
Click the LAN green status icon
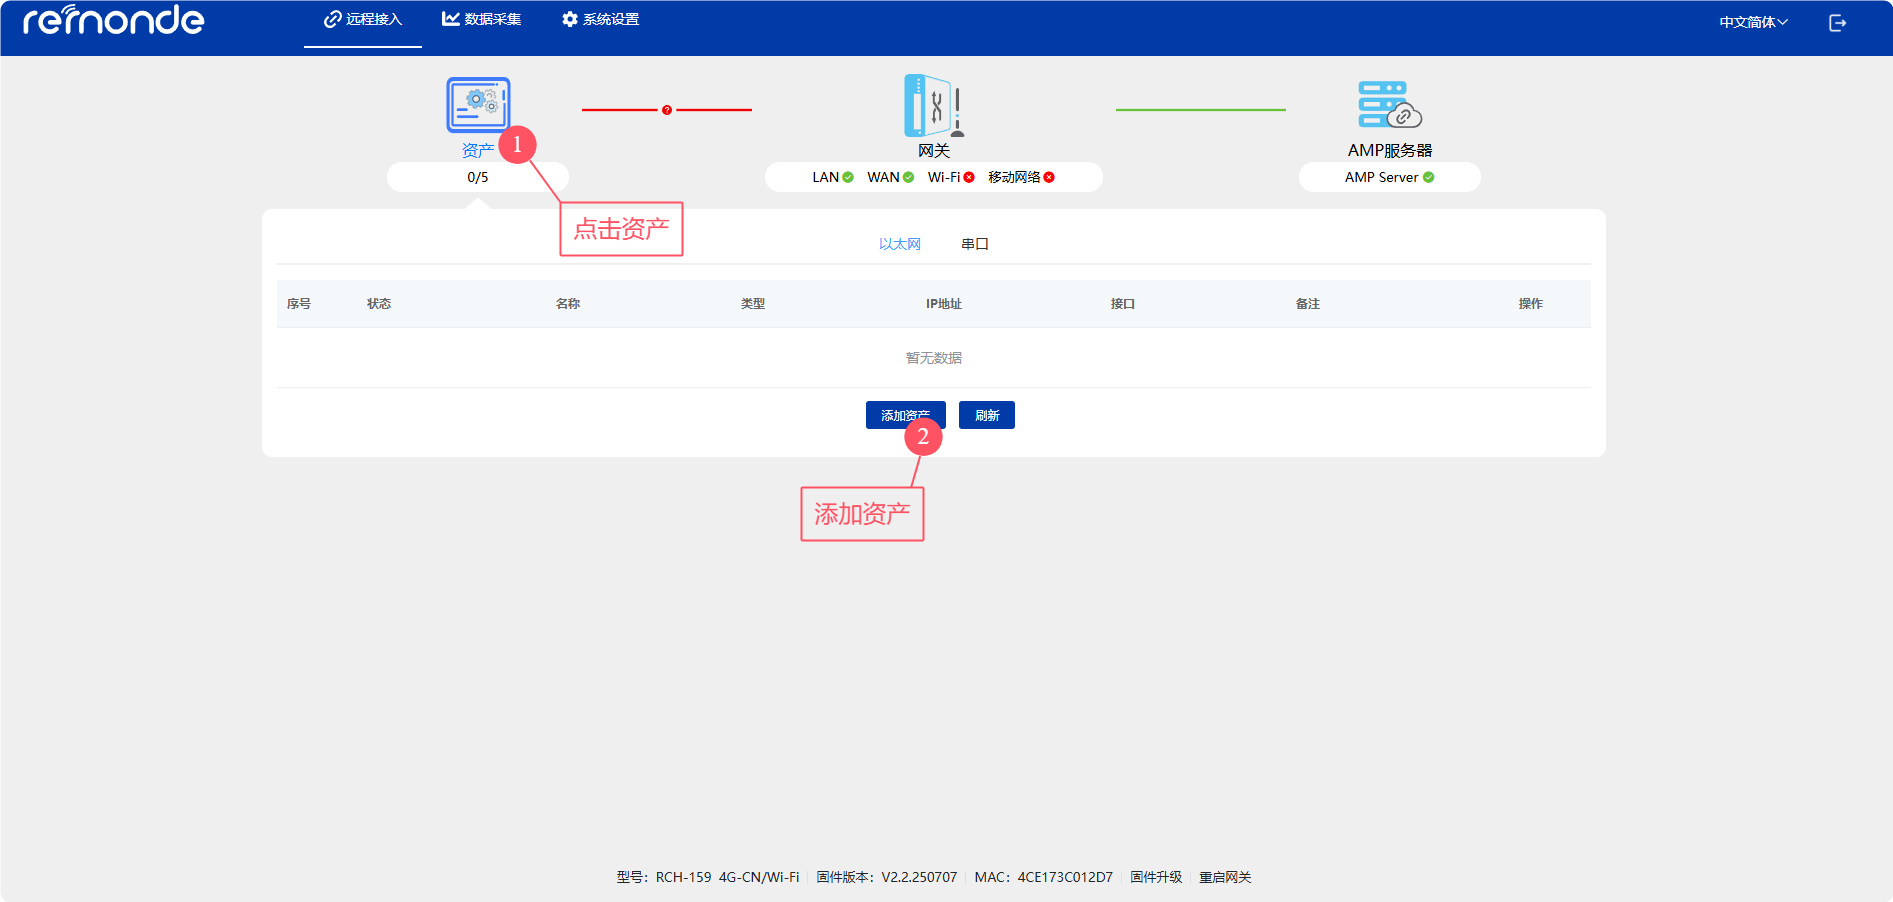(848, 178)
